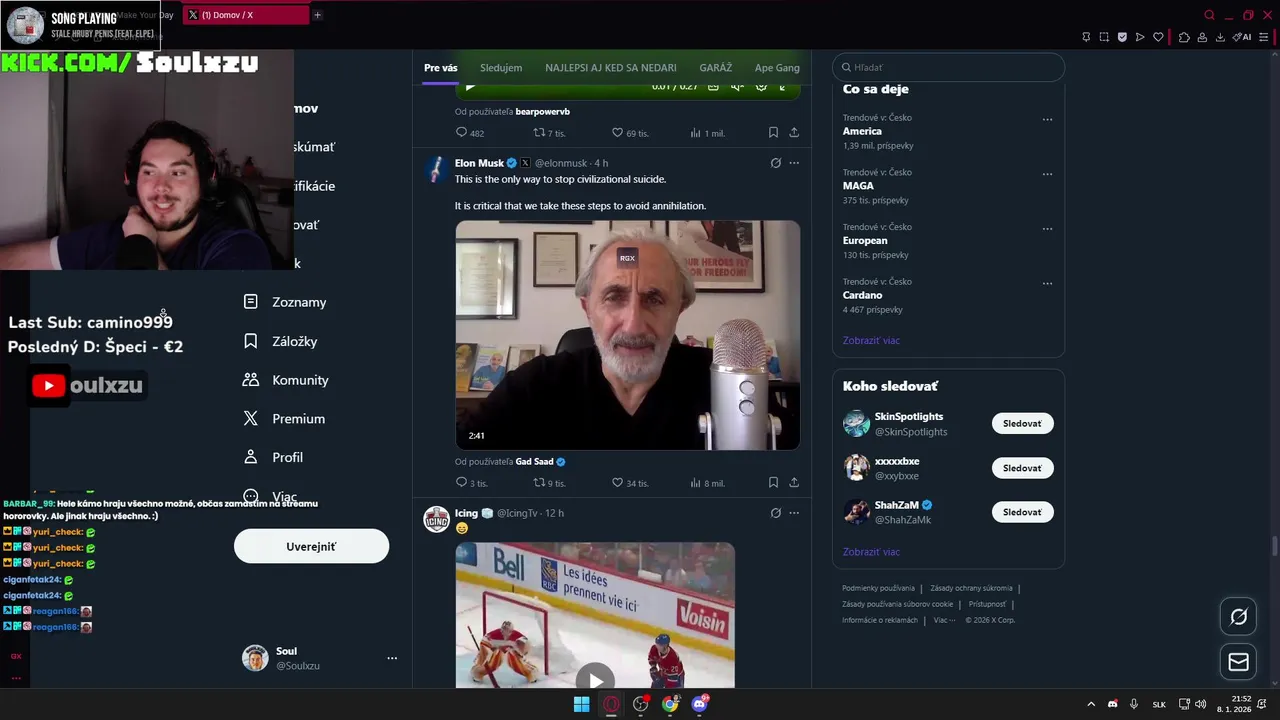Share the bearpowervb post

click(x=794, y=132)
